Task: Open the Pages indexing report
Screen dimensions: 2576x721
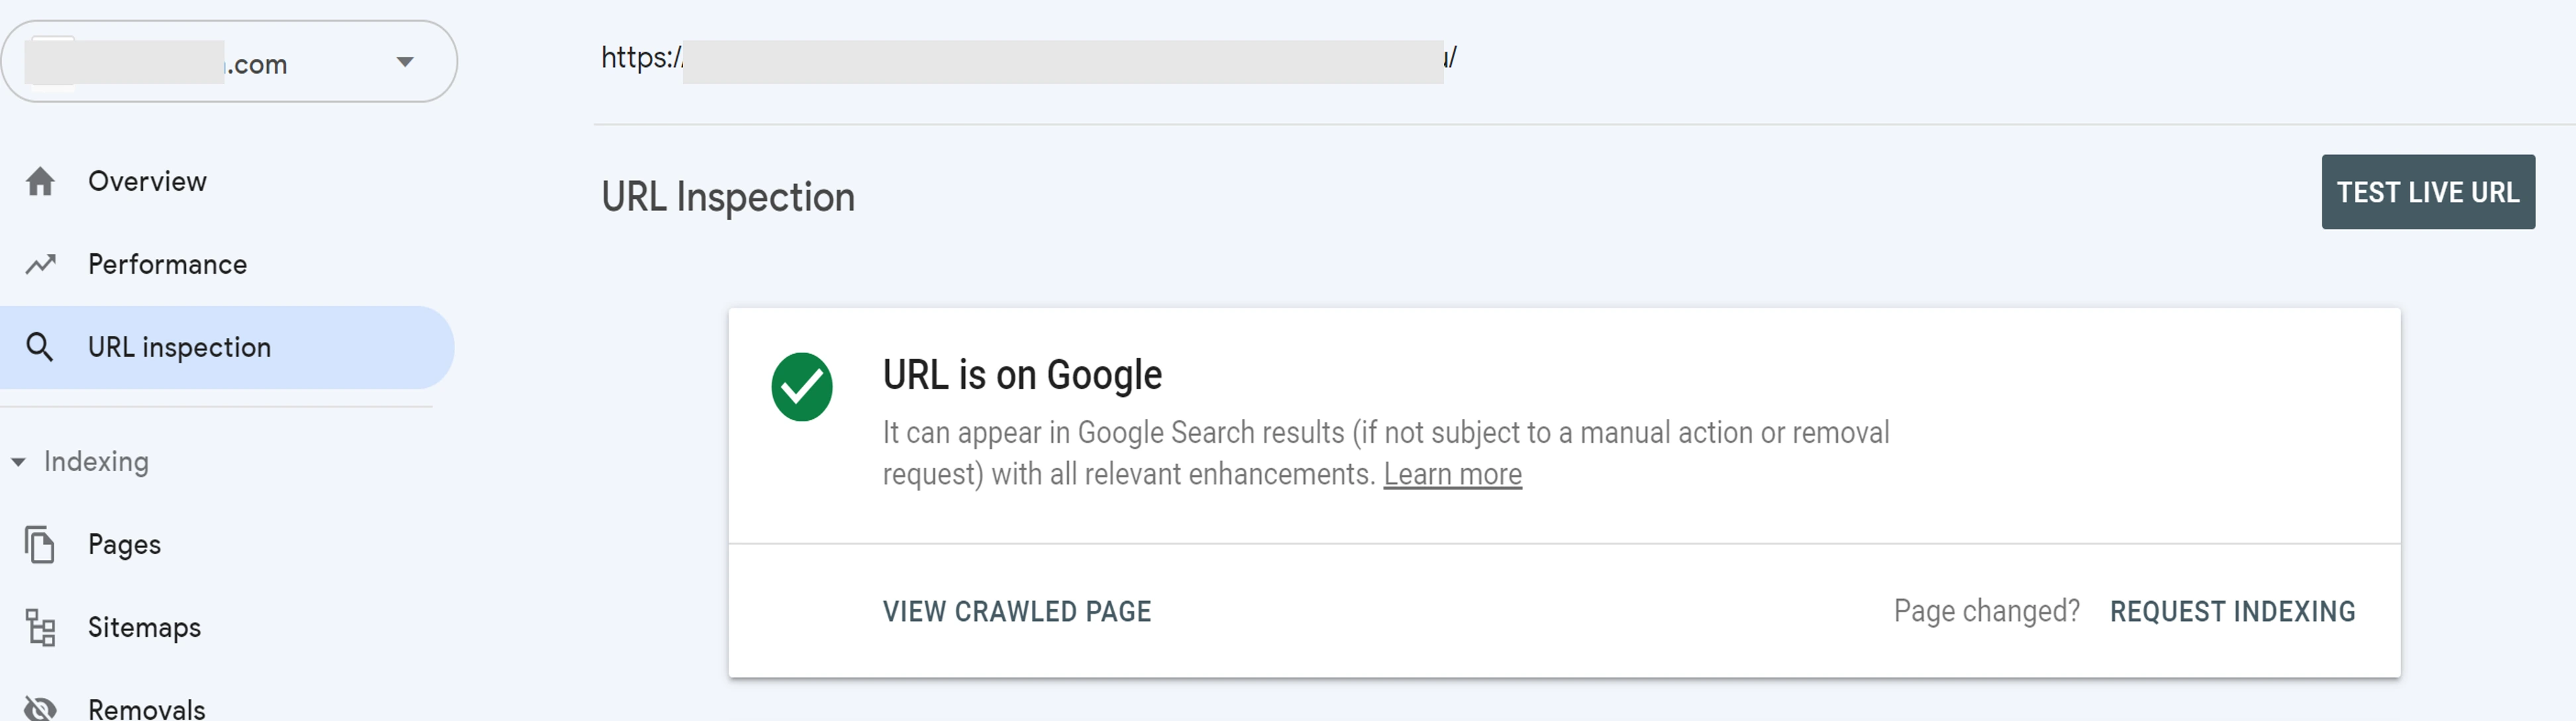Action: (124, 544)
